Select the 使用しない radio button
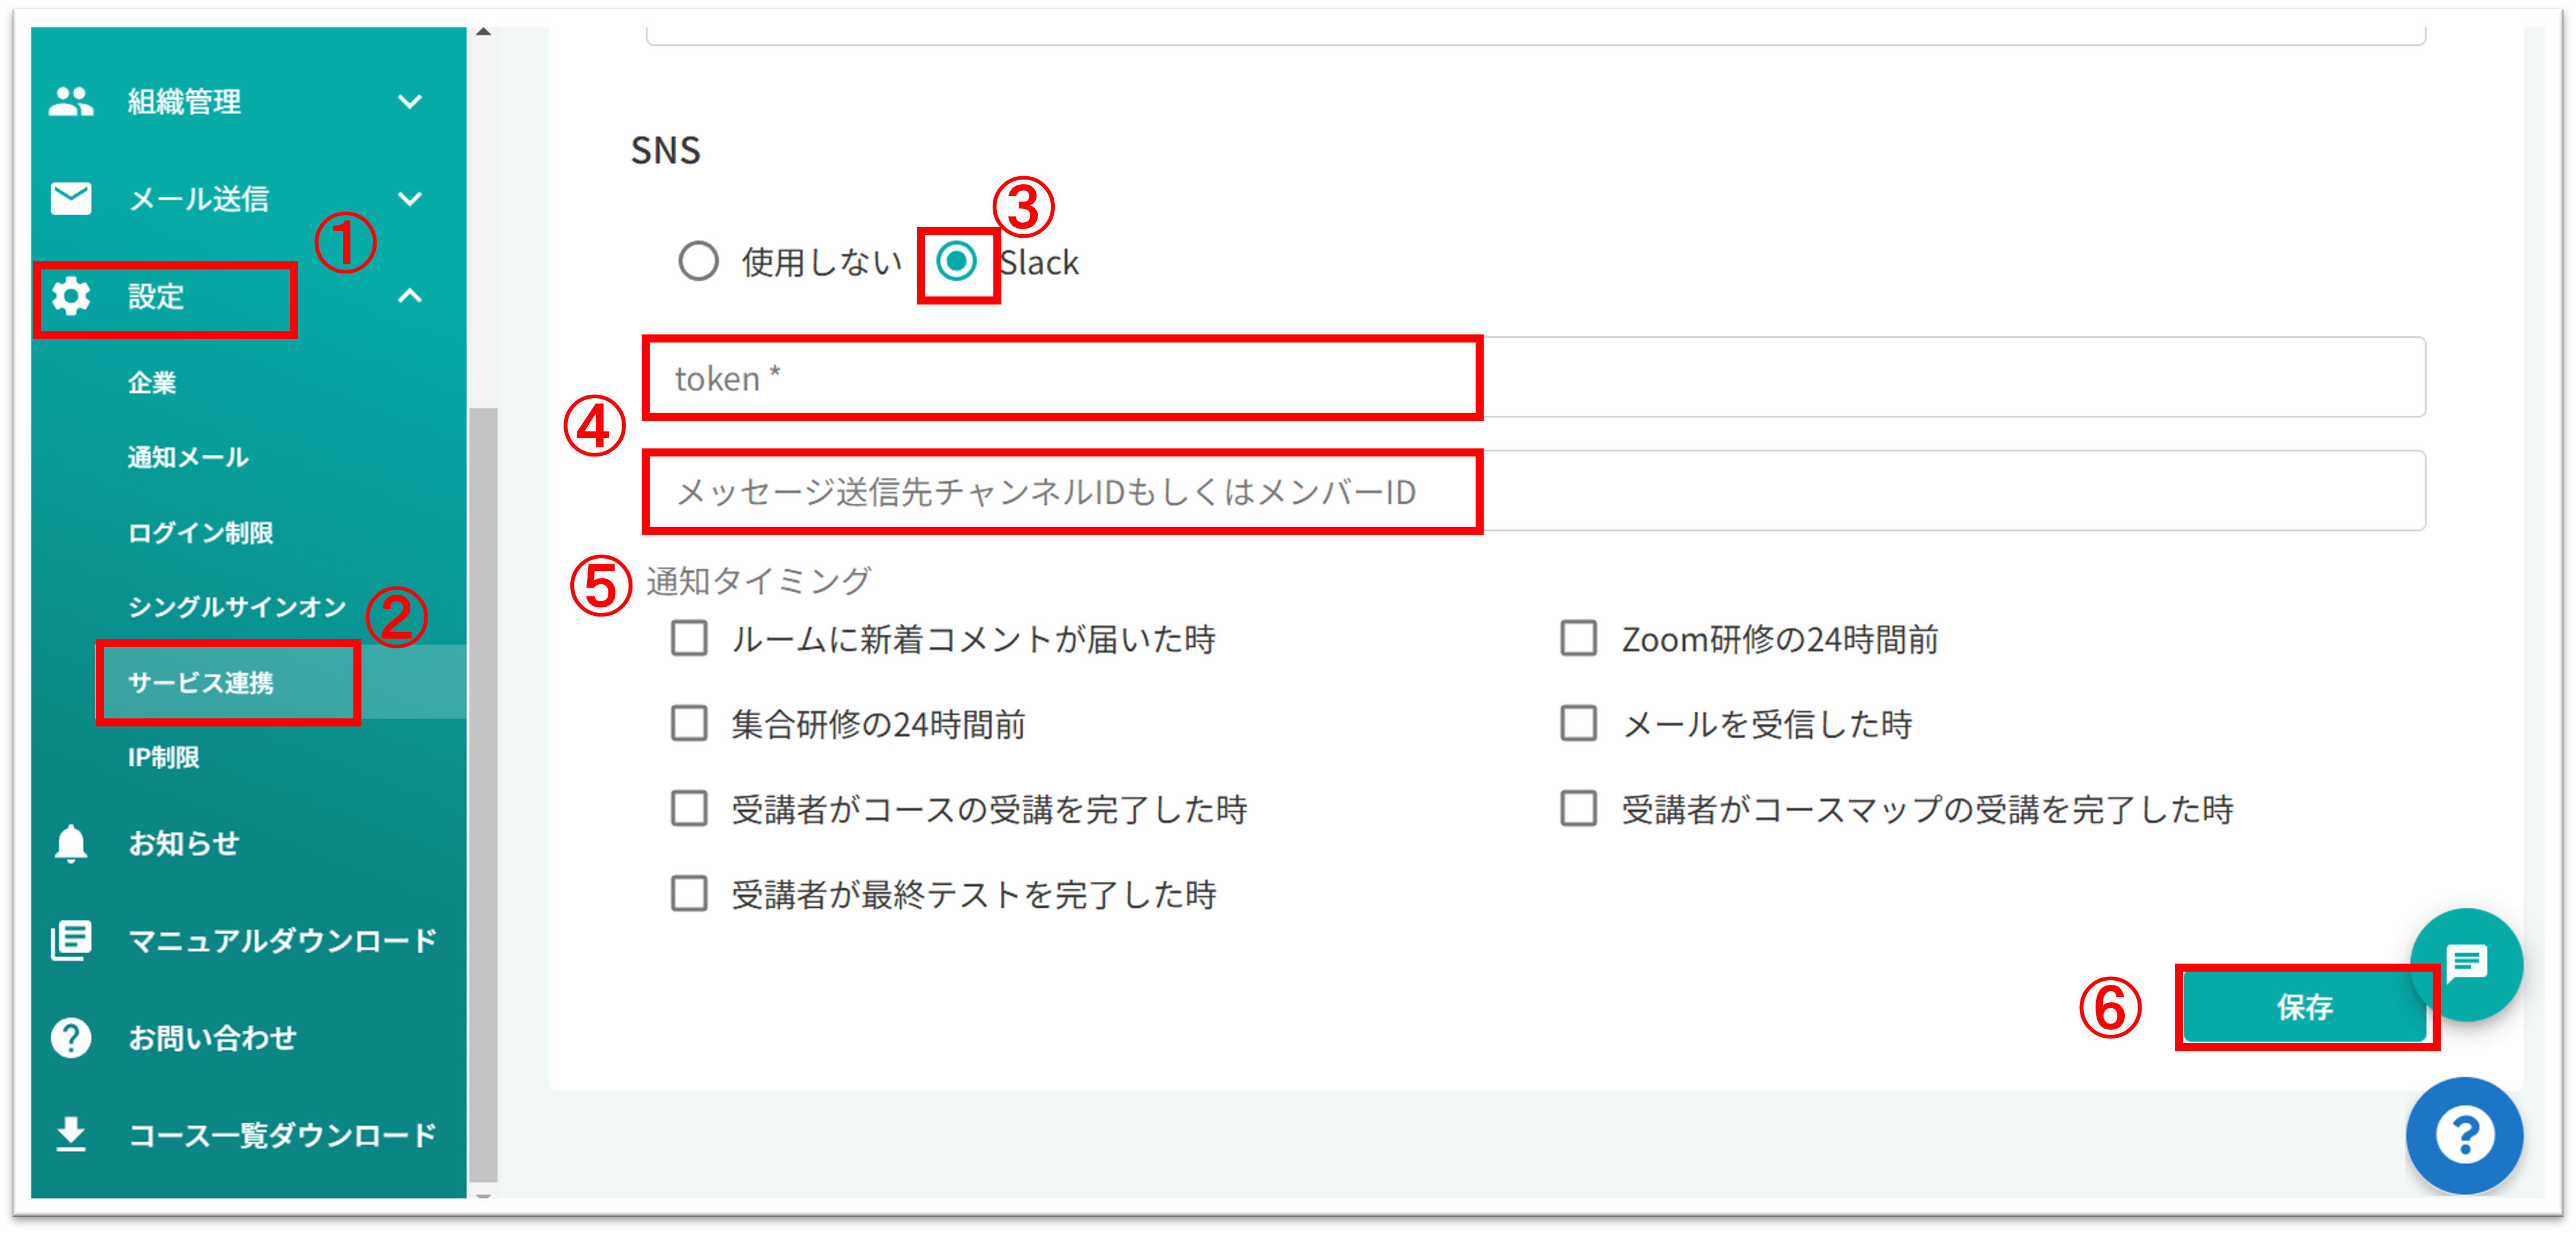The width and height of the screenshot is (2576, 1233). click(x=698, y=262)
